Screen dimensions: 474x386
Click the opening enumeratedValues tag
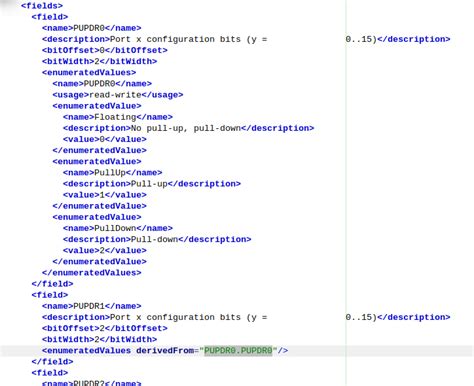coord(89,73)
